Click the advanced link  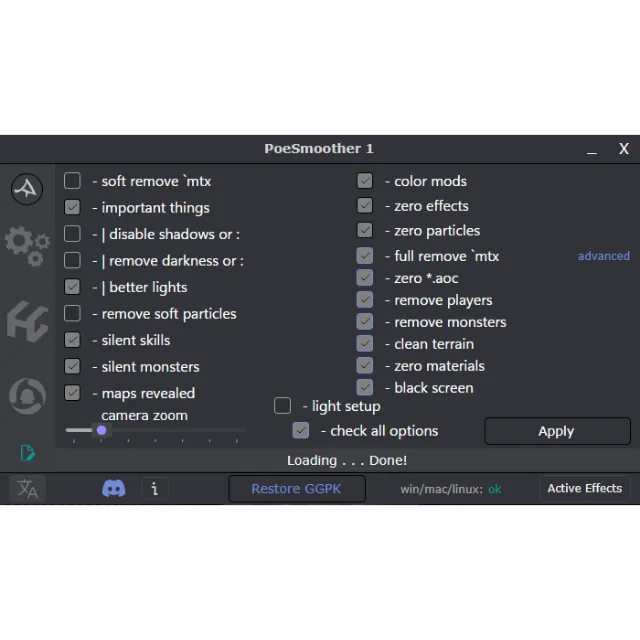(x=603, y=256)
